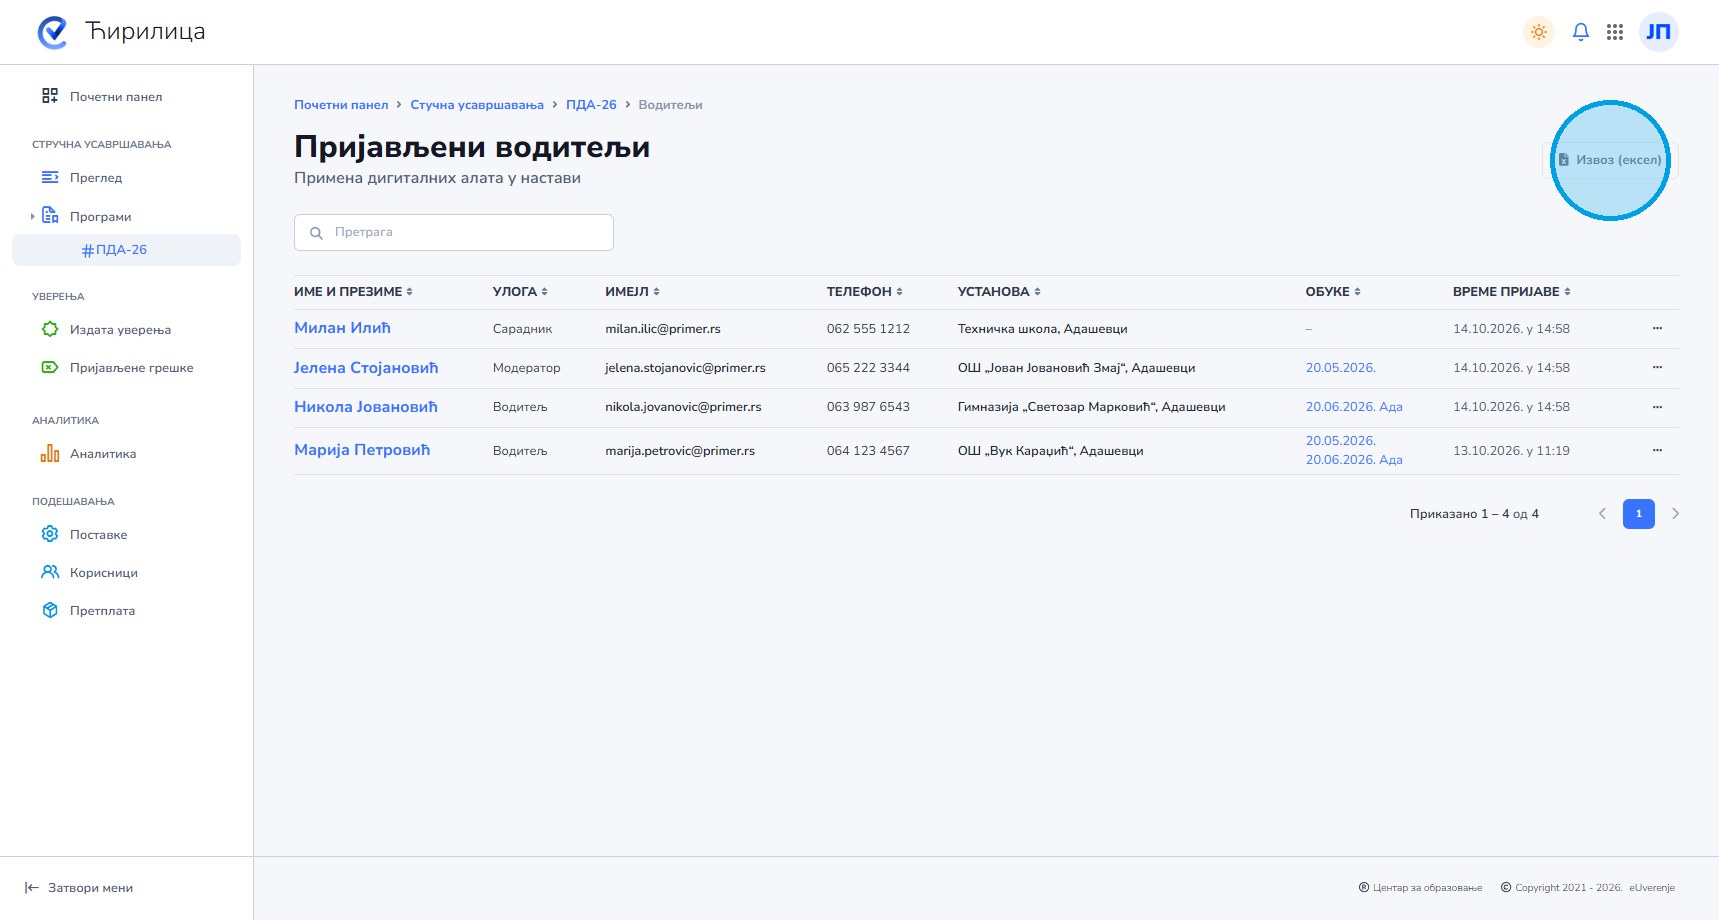Open the ЈП user avatar menu

pos(1658,32)
